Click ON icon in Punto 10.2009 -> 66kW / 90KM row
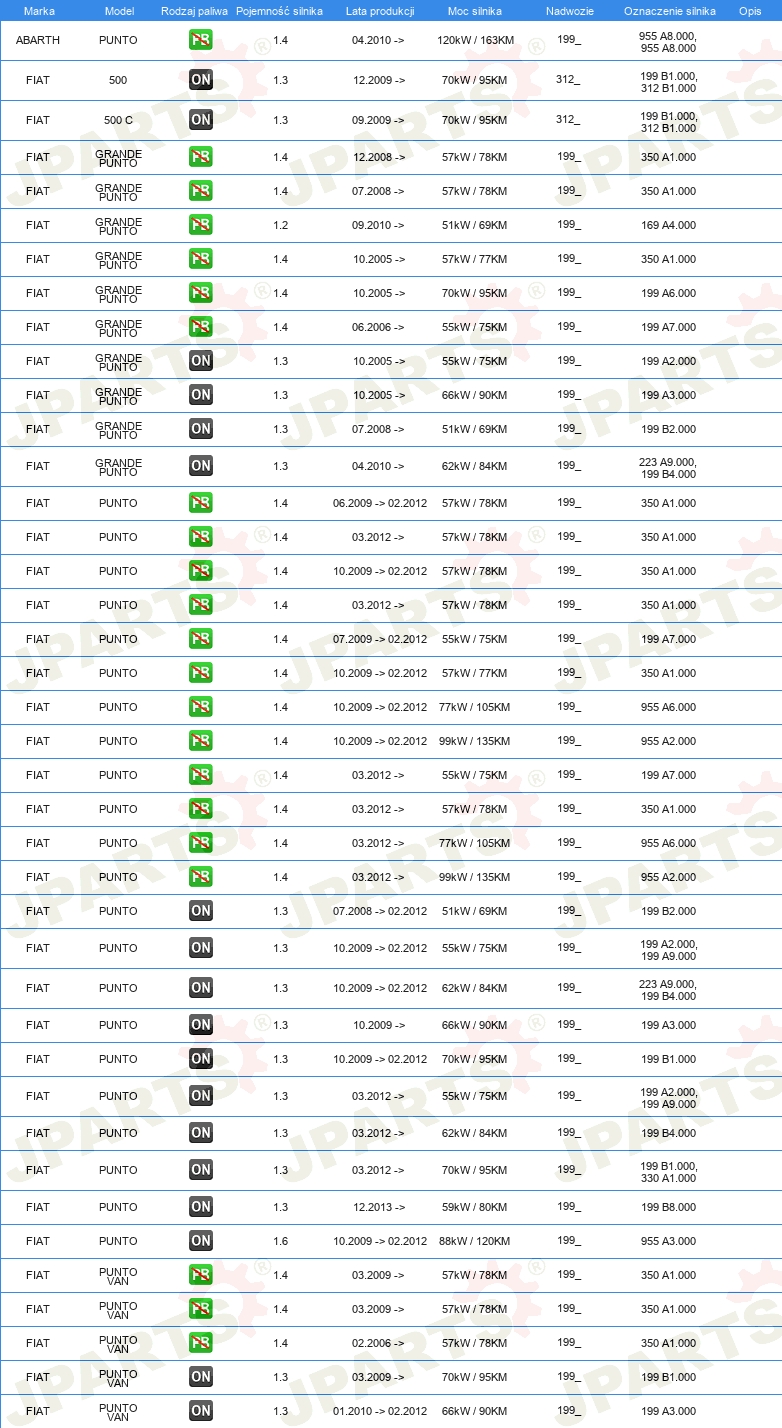 click(201, 1025)
